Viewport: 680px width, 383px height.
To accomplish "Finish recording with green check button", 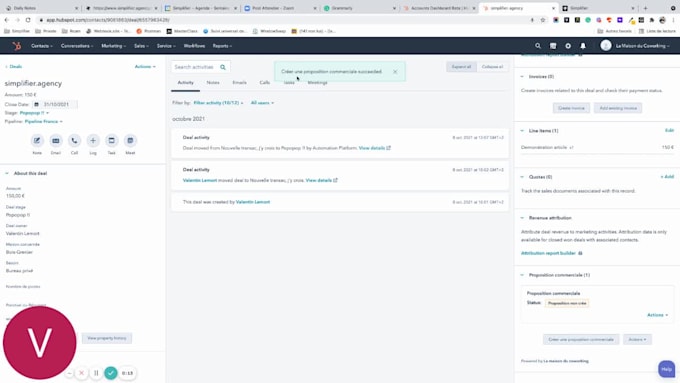I will (111, 373).
